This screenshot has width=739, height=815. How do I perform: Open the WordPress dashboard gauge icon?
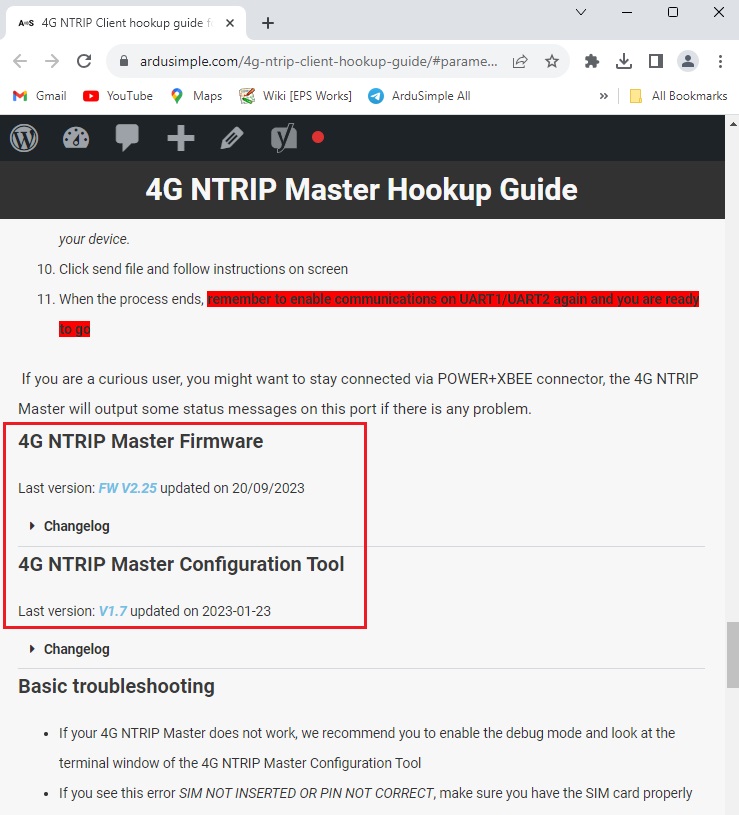pos(76,138)
